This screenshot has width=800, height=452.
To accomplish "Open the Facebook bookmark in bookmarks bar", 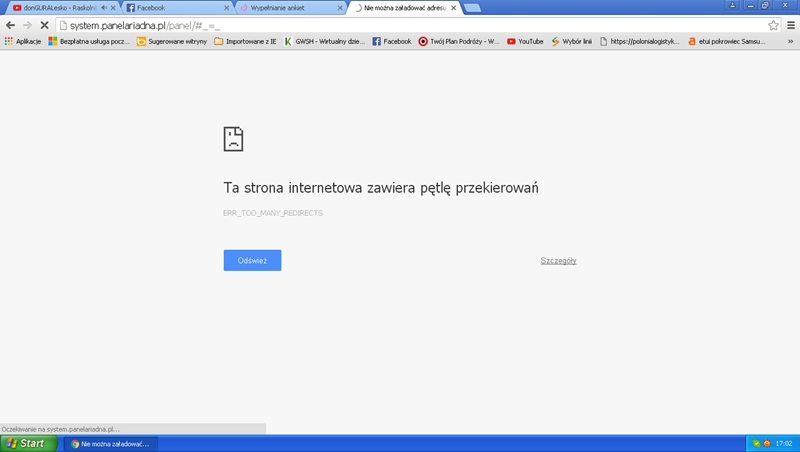I will (391, 42).
